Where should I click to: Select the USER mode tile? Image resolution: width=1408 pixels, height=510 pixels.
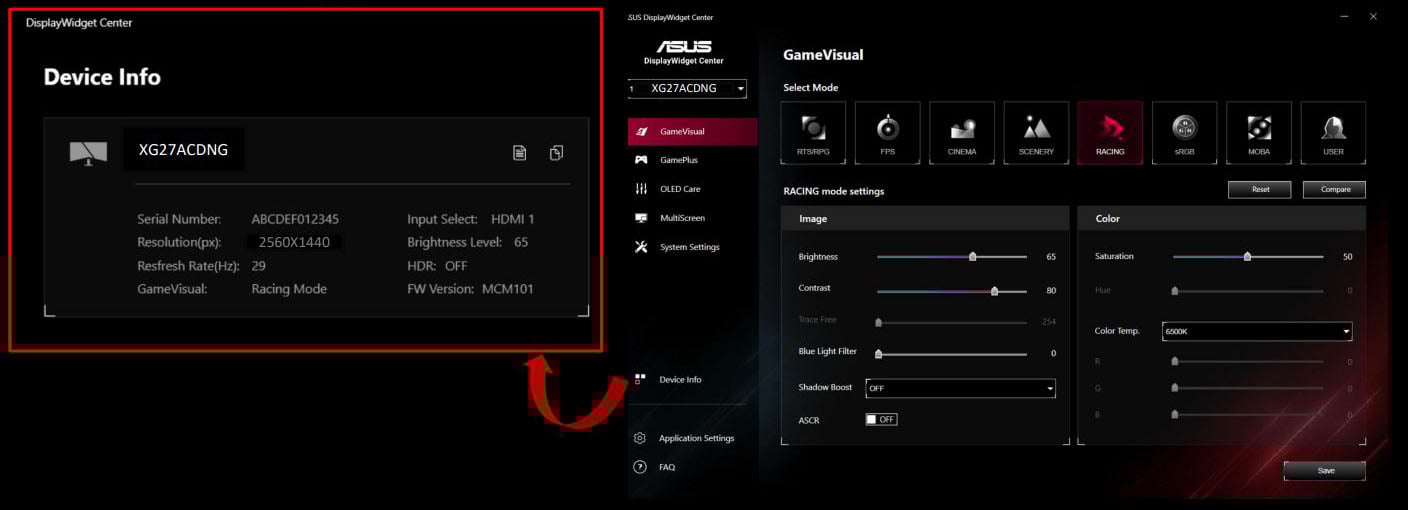1333,133
